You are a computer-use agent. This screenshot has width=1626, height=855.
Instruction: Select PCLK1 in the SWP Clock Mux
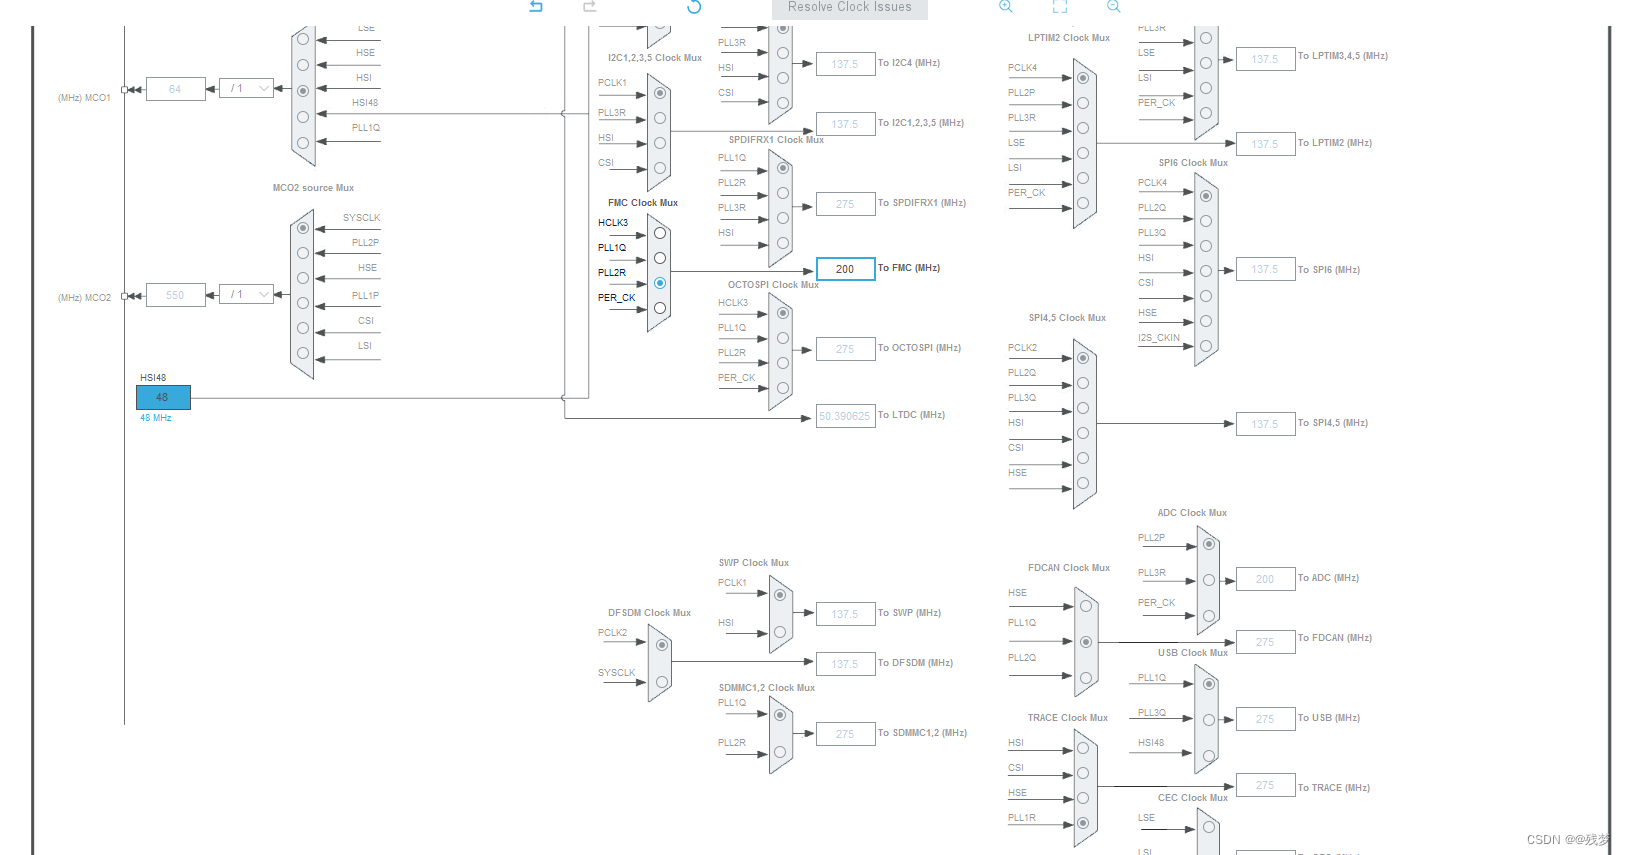click(x=780, y=595)
